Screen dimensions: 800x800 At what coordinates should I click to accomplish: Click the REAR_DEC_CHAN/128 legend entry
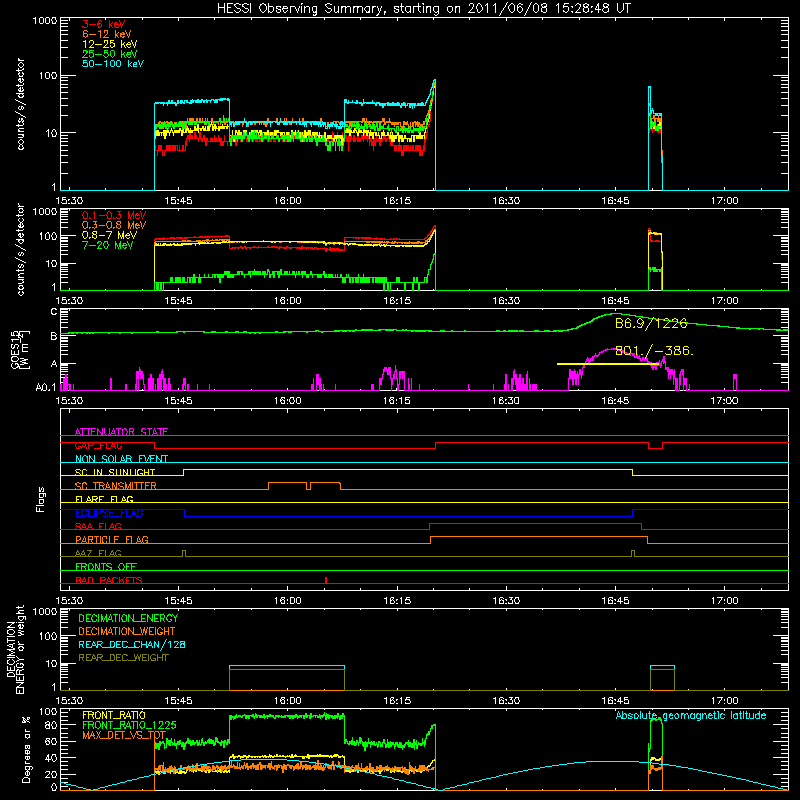[x=132, y=644]
